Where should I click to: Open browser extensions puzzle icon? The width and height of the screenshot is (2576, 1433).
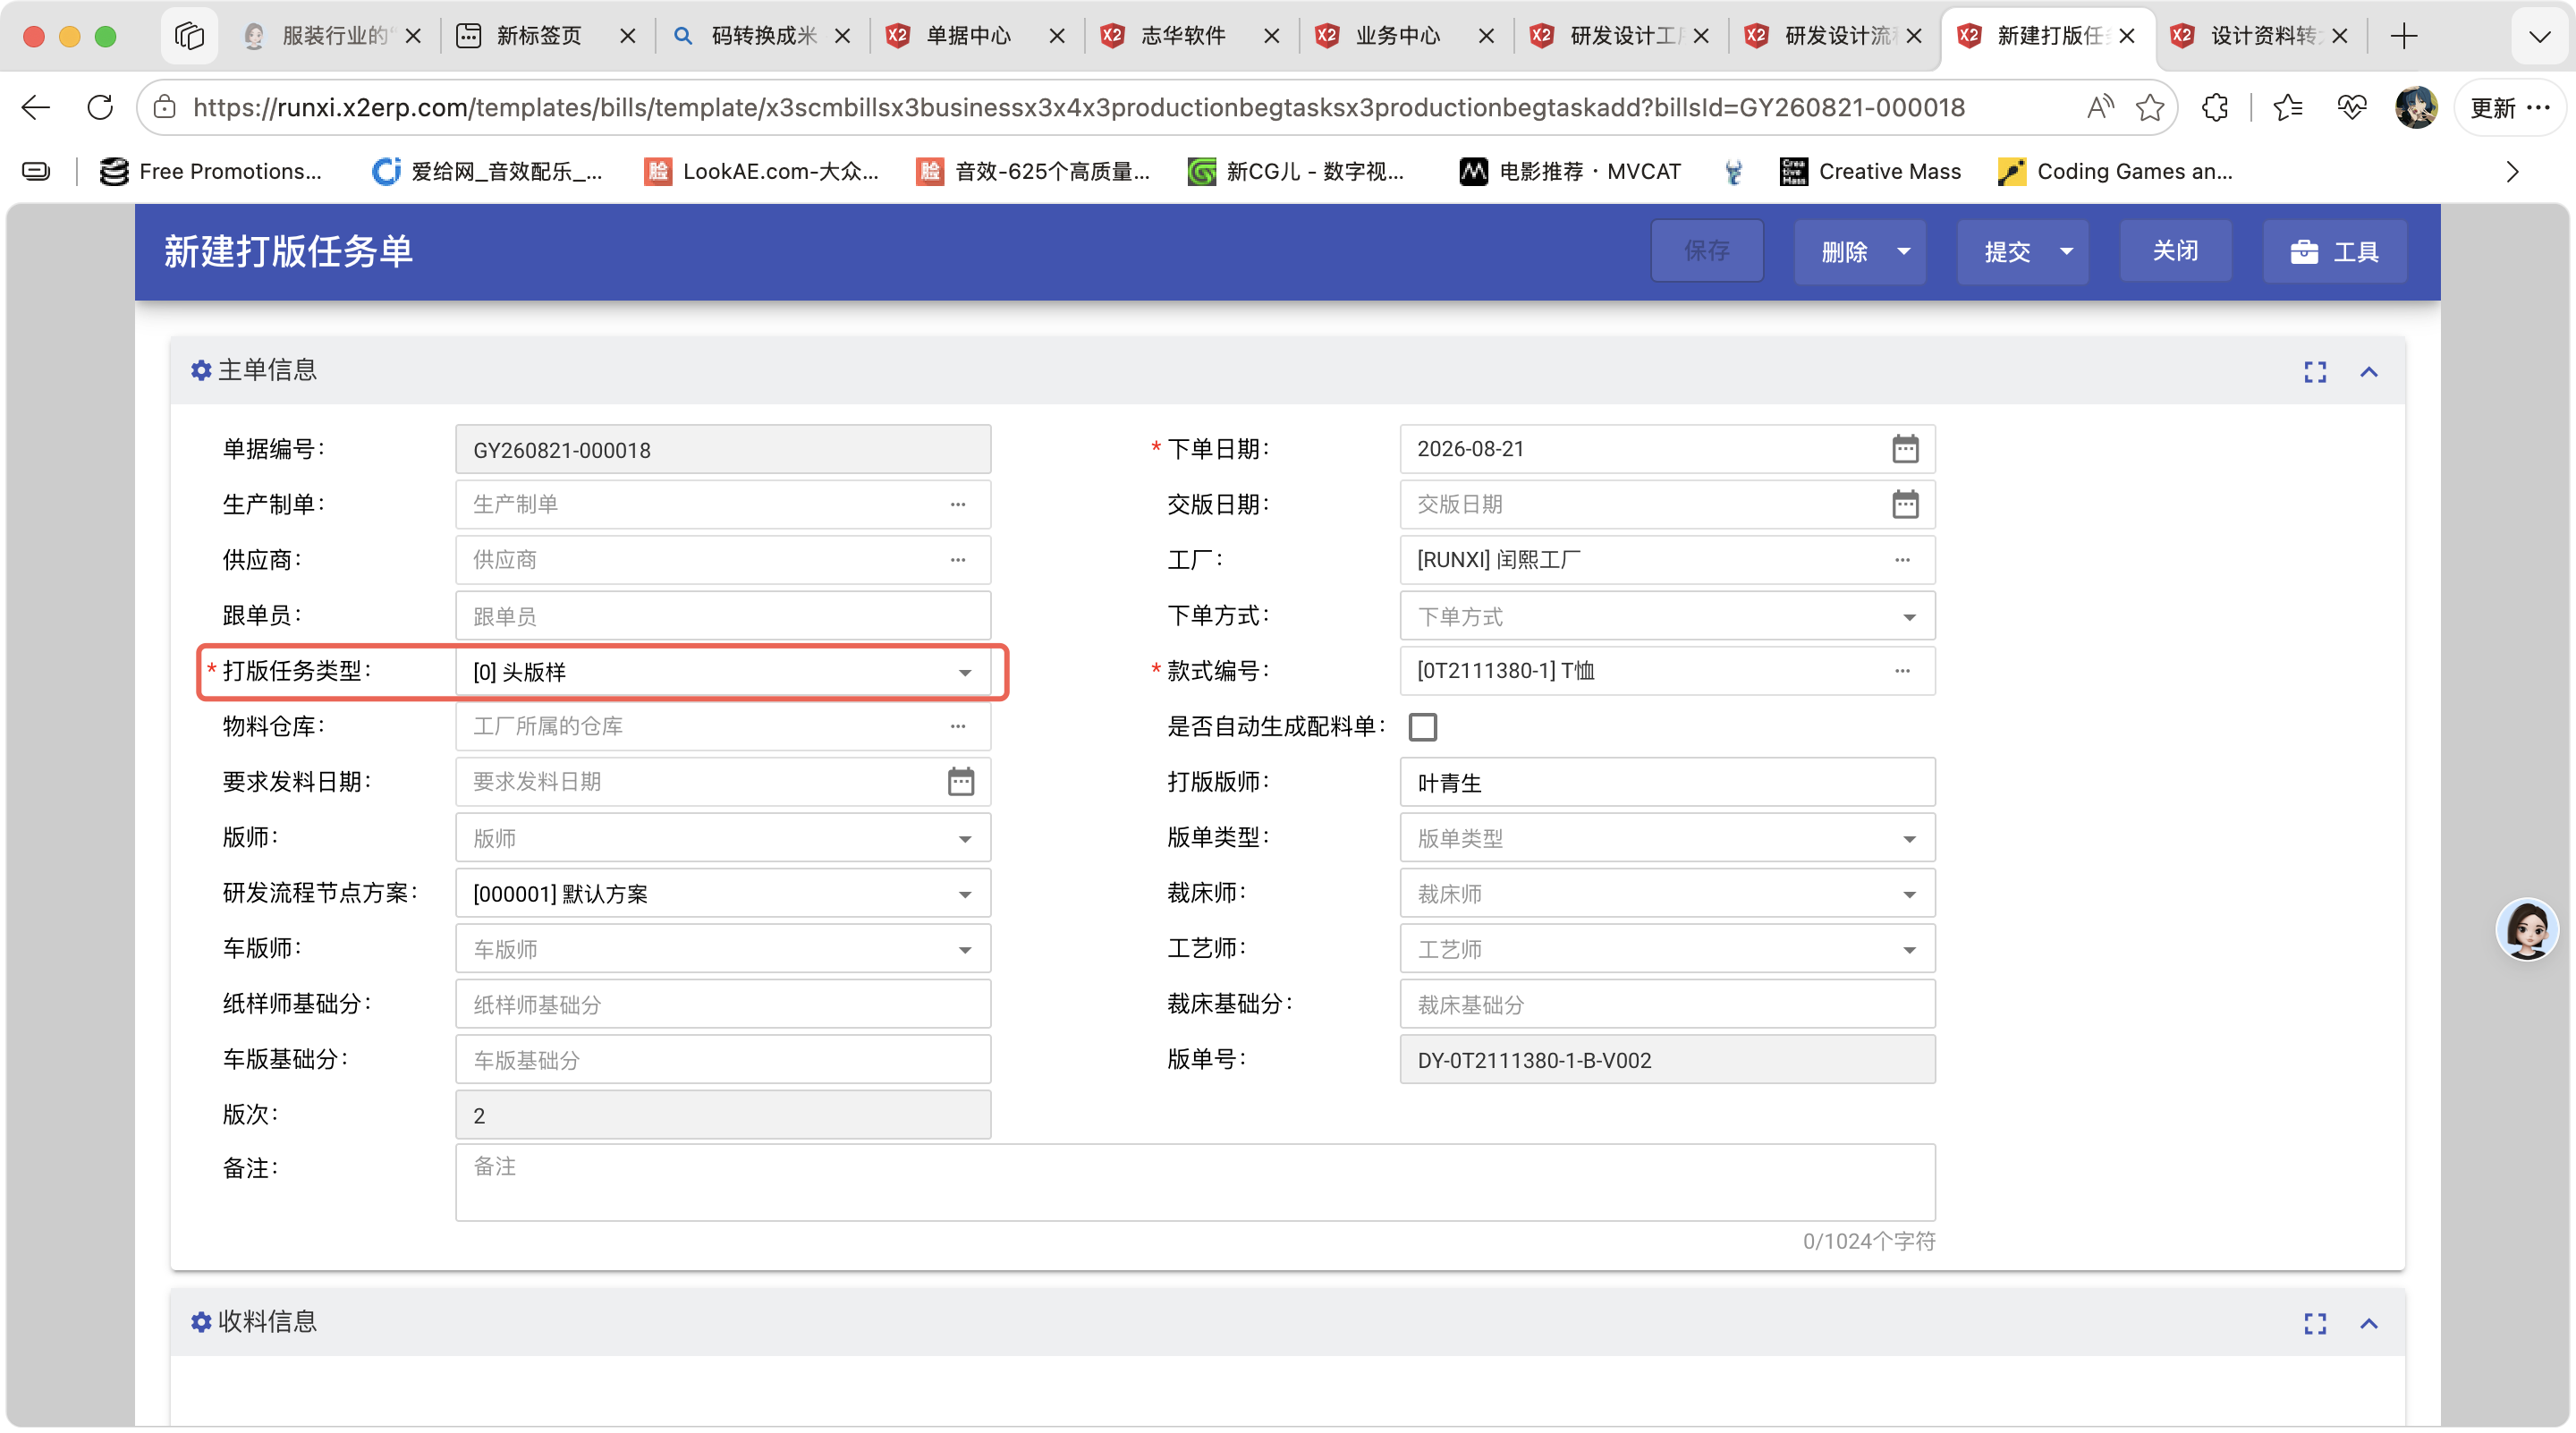(x=2215, y=107)
